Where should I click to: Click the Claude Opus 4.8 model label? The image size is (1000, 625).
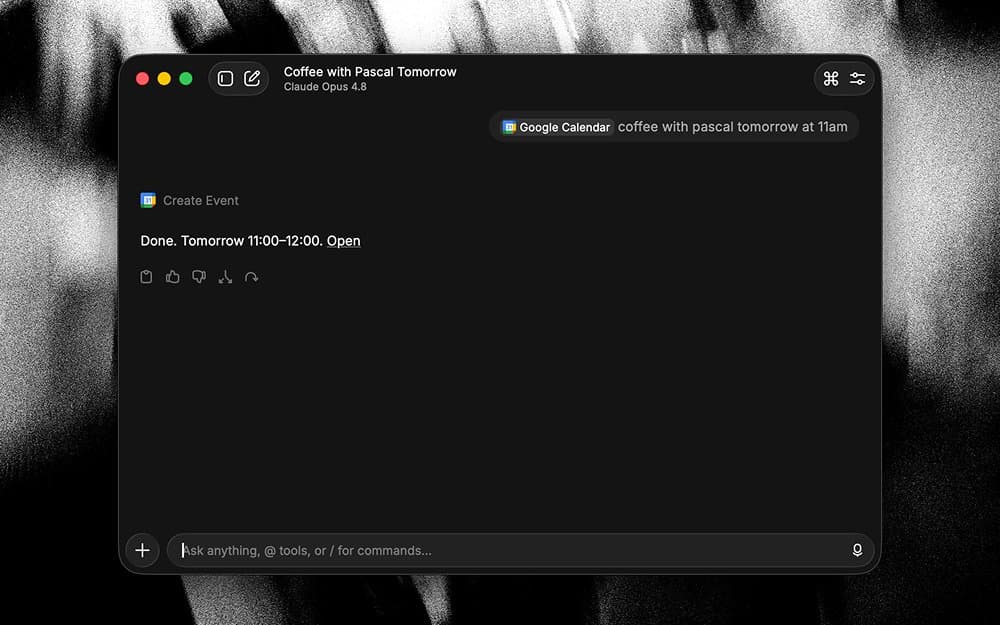click(x=325, y=87)
